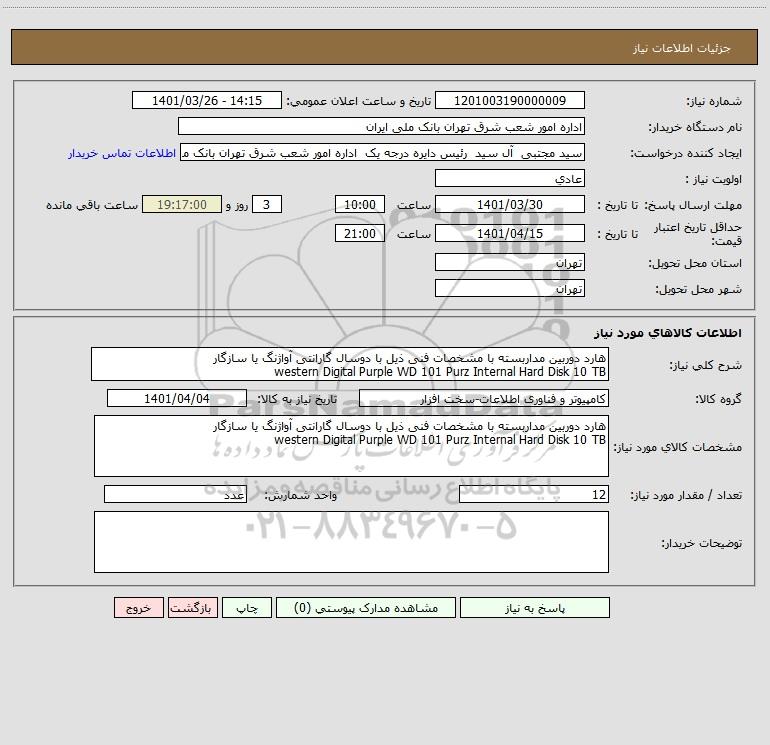Click the جزئیات اطلاعات نیاز header title
The image size is (770, 745).
[x=682, y=48]
